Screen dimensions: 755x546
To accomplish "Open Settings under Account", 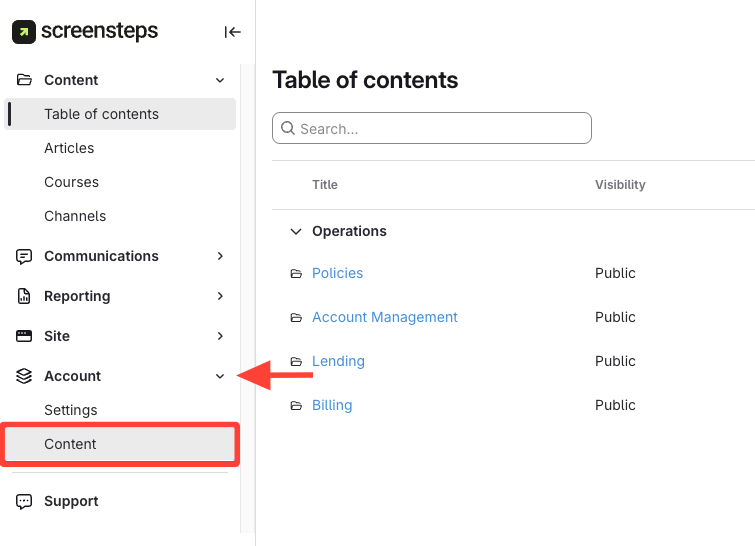I will pos(71,410).
